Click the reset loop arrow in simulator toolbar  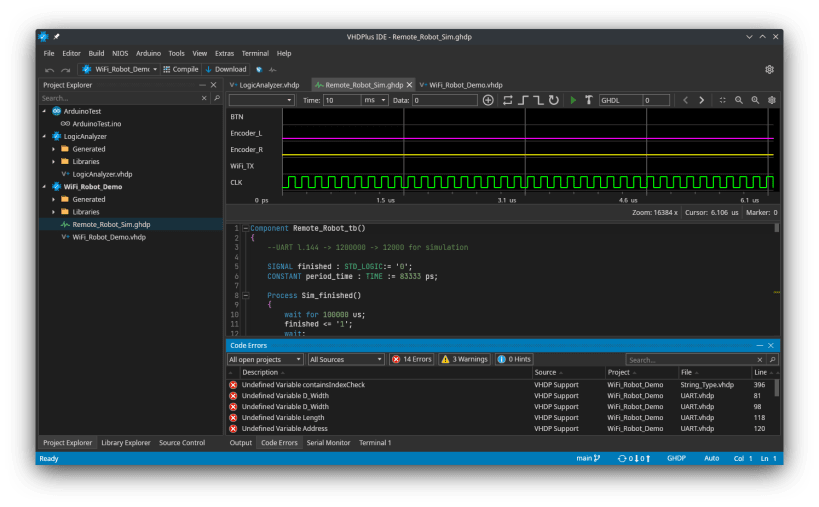click(x=554, y=100)
